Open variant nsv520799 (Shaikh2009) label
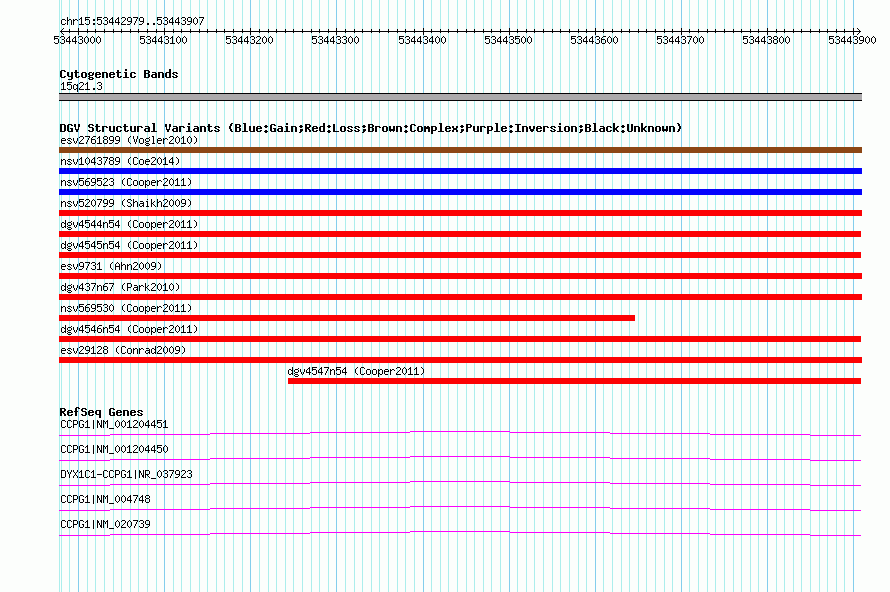The height and width of the screenshot is (592, 890). pyautogui.click(x=126, y=203)
